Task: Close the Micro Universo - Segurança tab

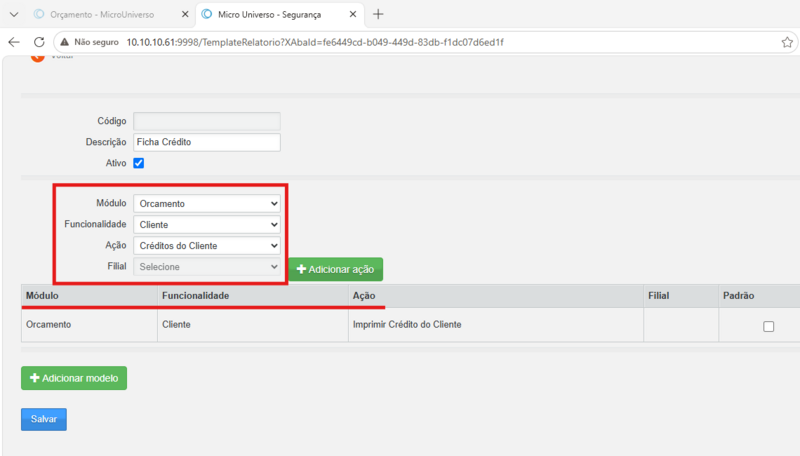Action: point(353,14)
